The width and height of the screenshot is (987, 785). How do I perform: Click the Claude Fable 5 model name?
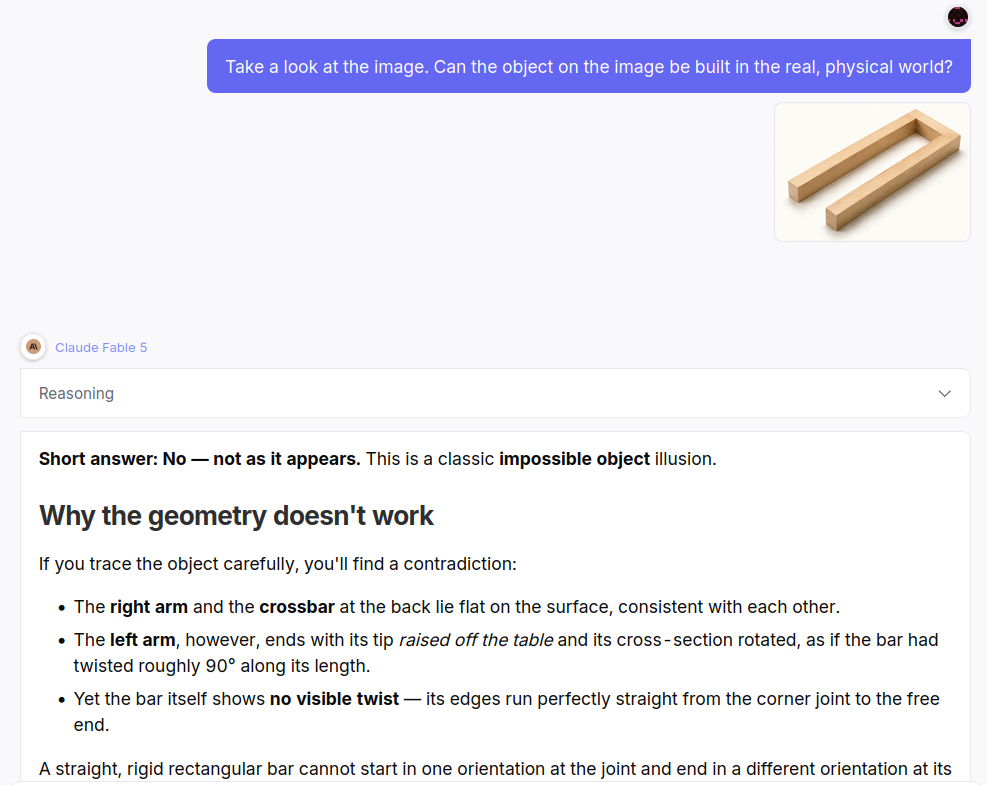point(101,347)
